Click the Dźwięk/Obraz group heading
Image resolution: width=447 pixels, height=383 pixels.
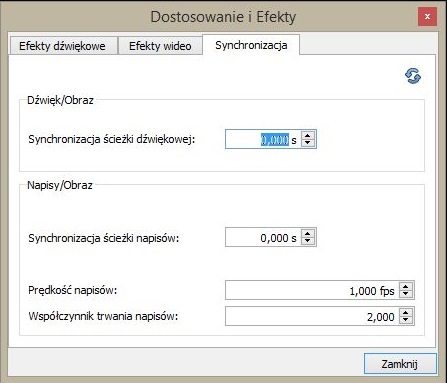click(60, 100)
